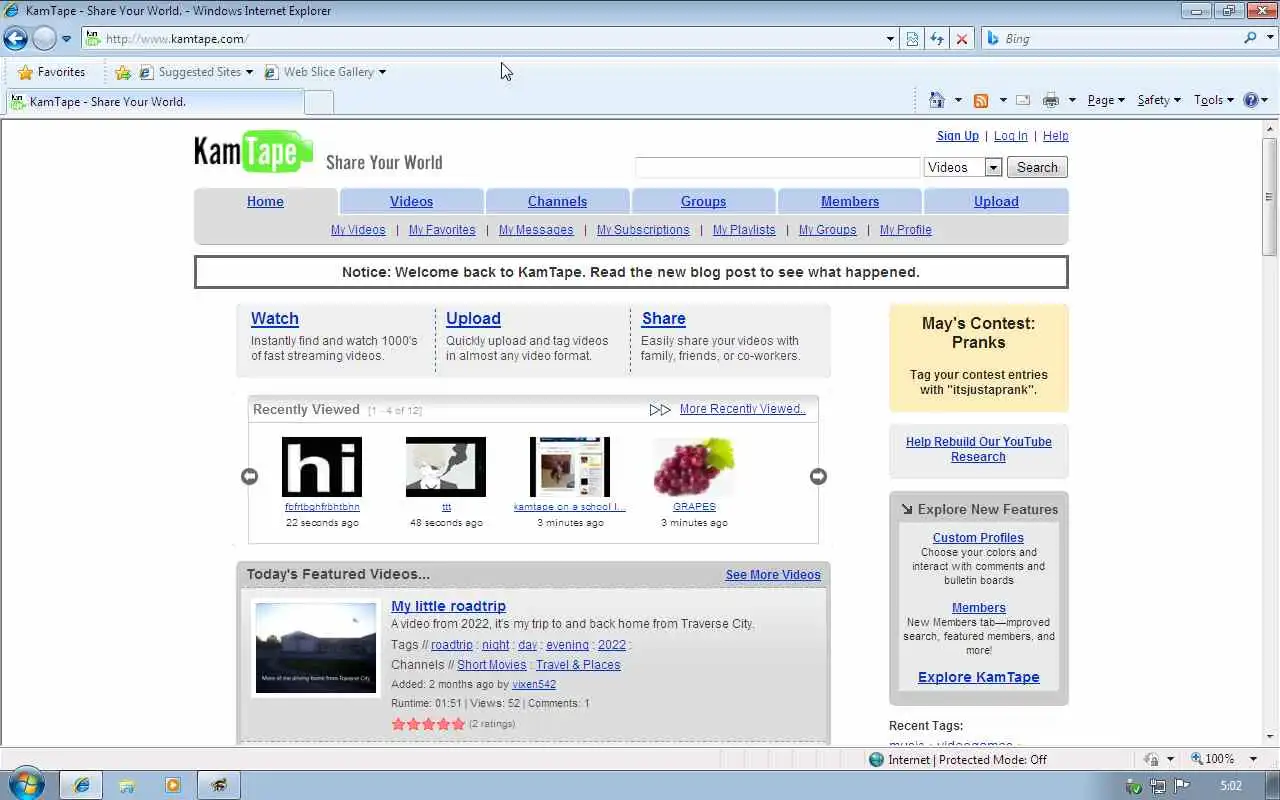Click the Search button

click(1037, 167)
